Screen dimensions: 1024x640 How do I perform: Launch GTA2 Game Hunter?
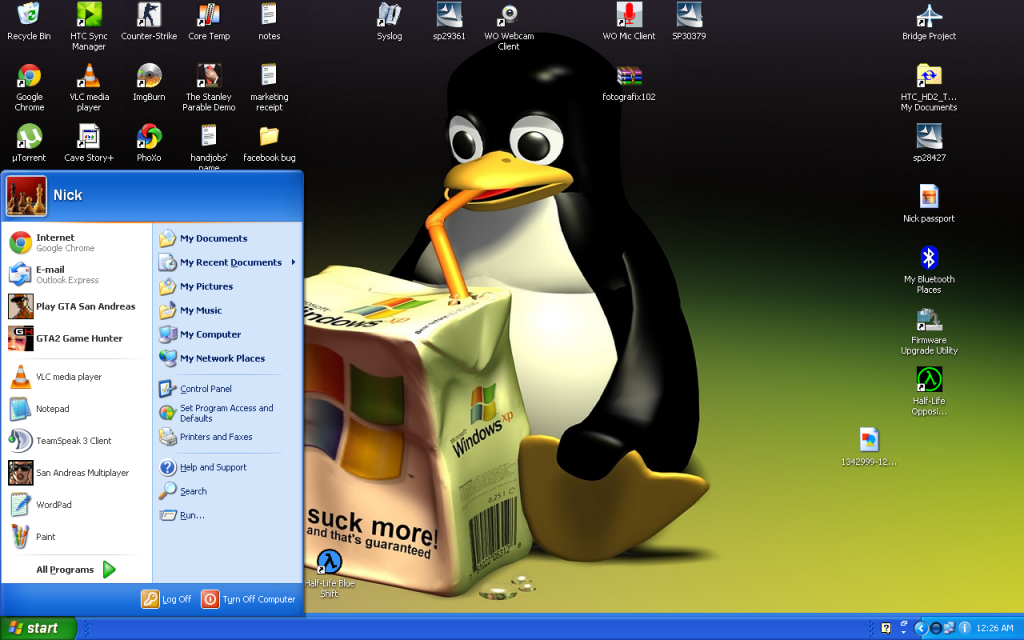click(76, 338)
